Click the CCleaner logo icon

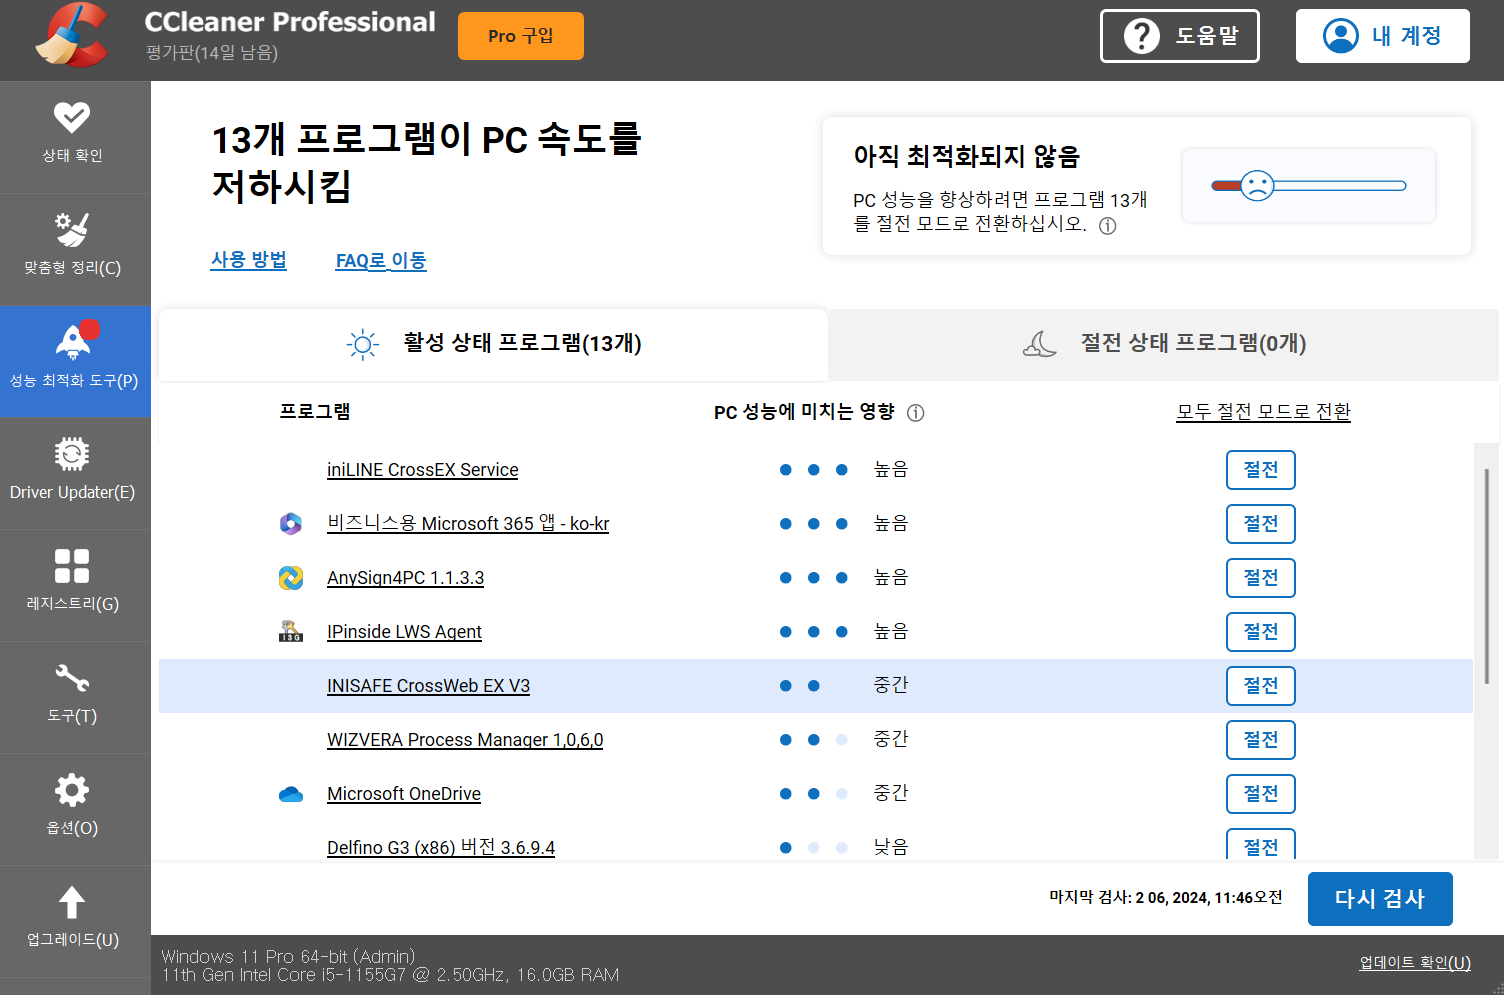point(71,36)
